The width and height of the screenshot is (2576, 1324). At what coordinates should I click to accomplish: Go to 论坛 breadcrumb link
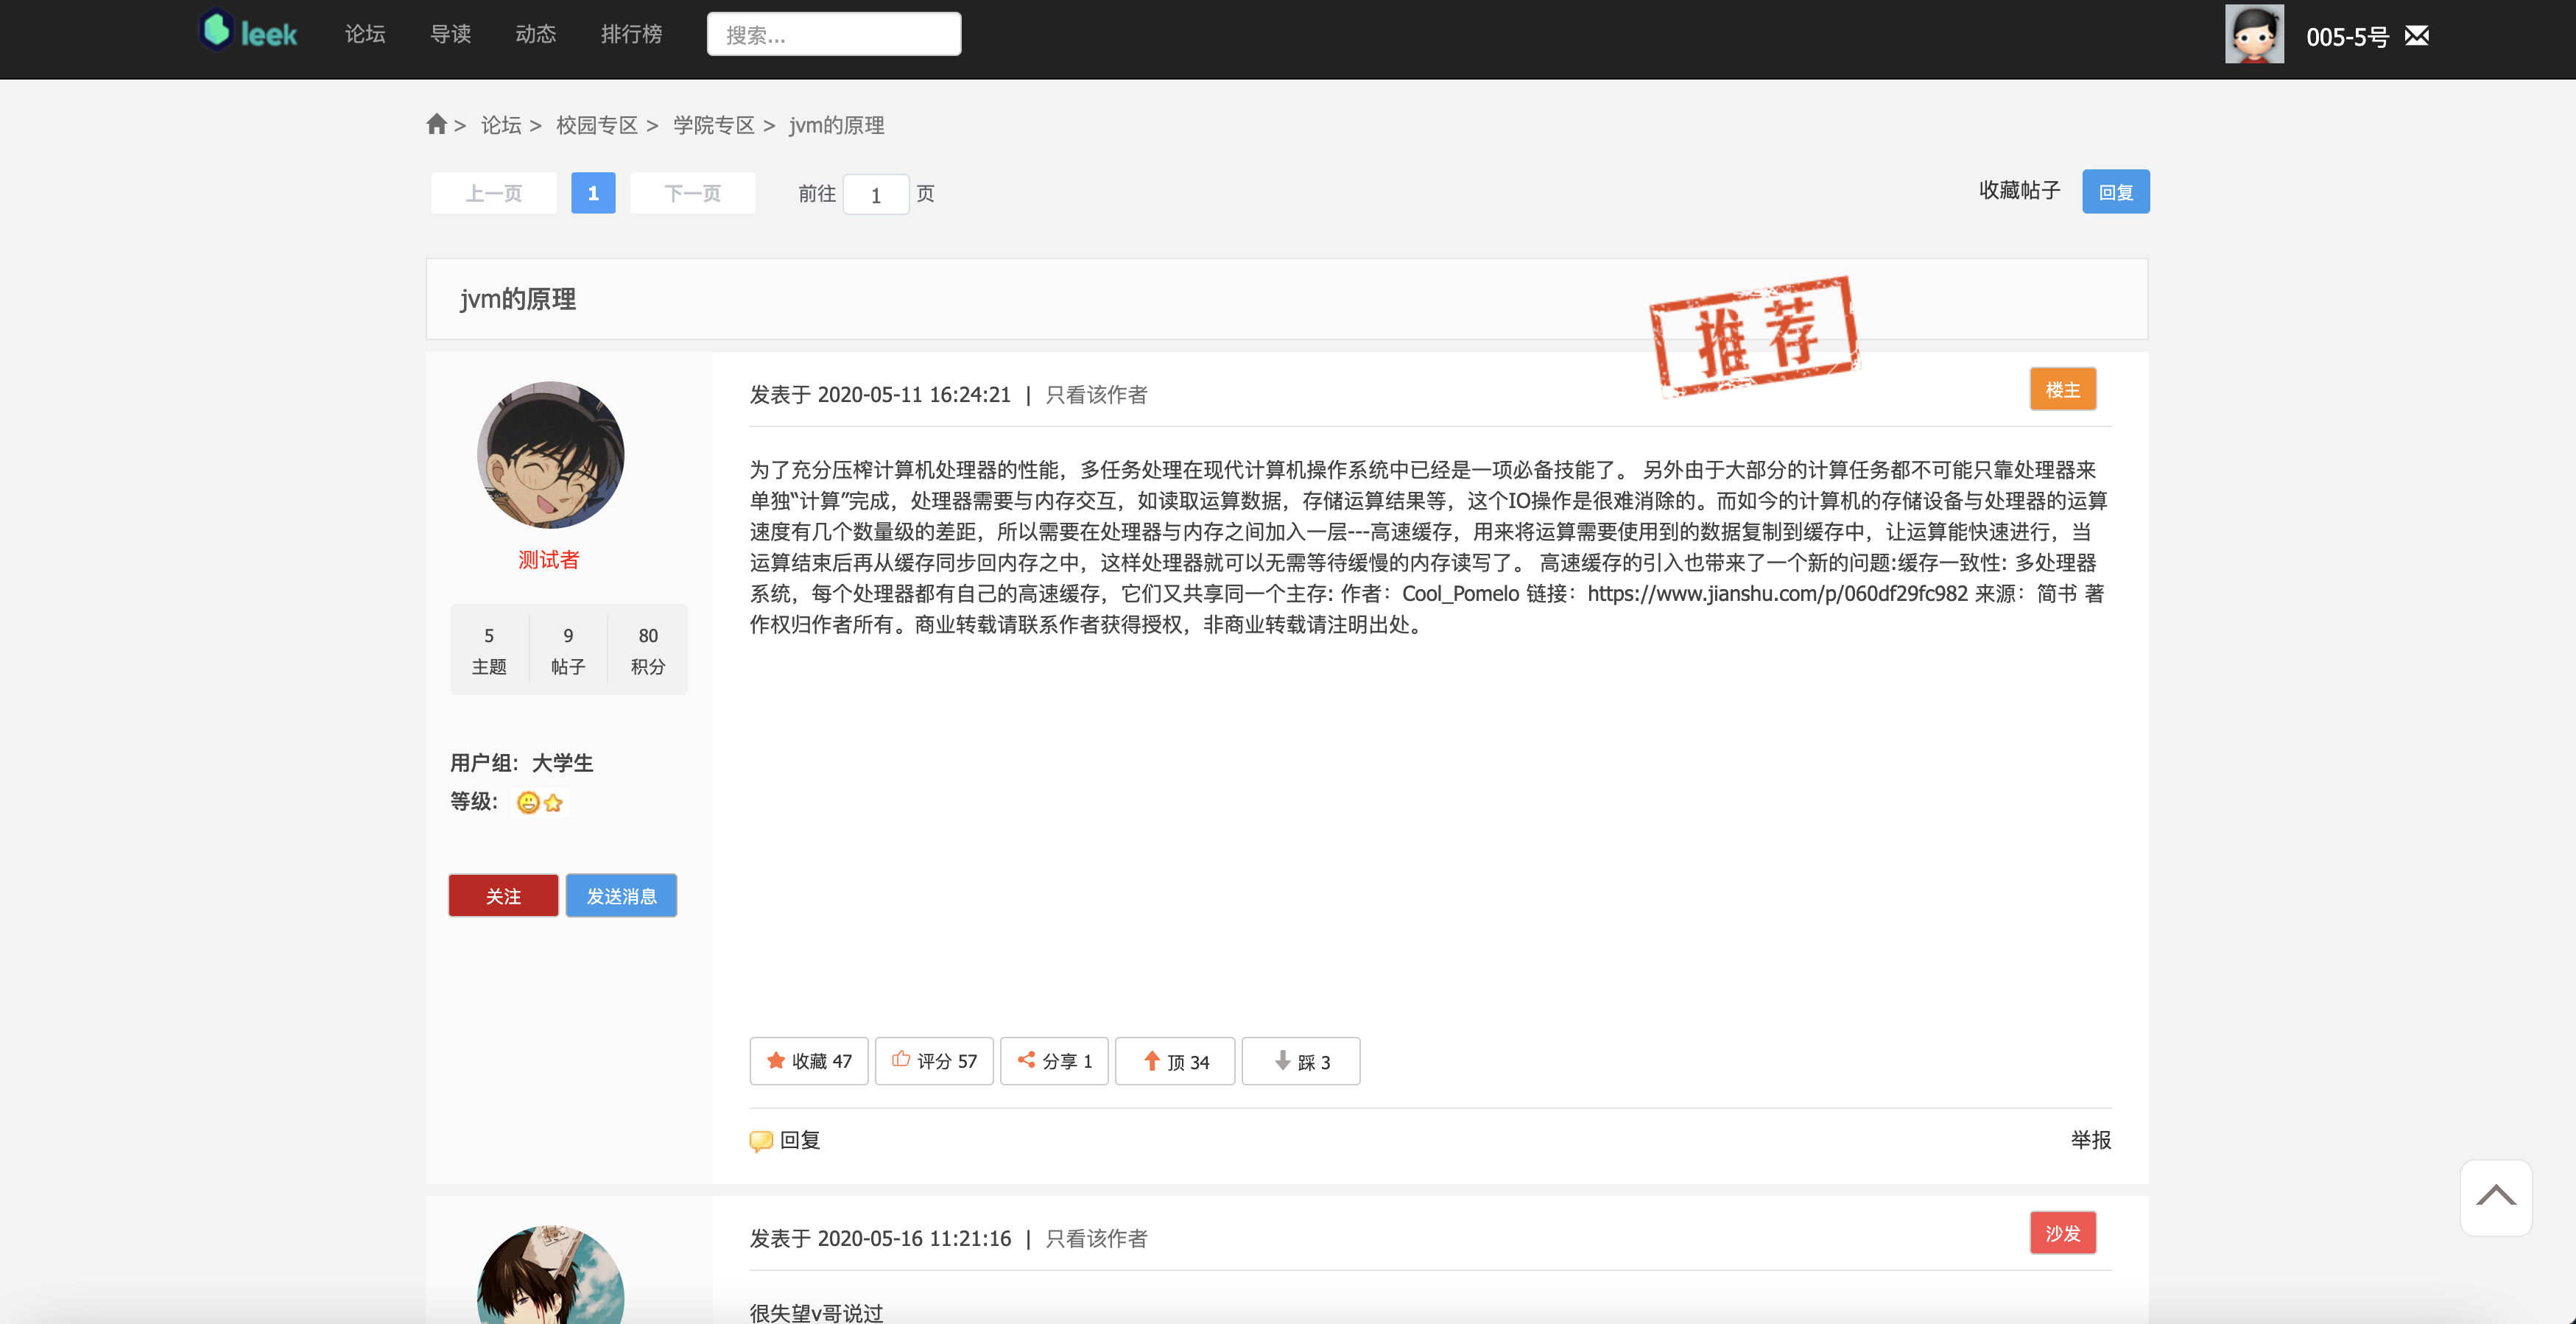(x=501, y=125)
